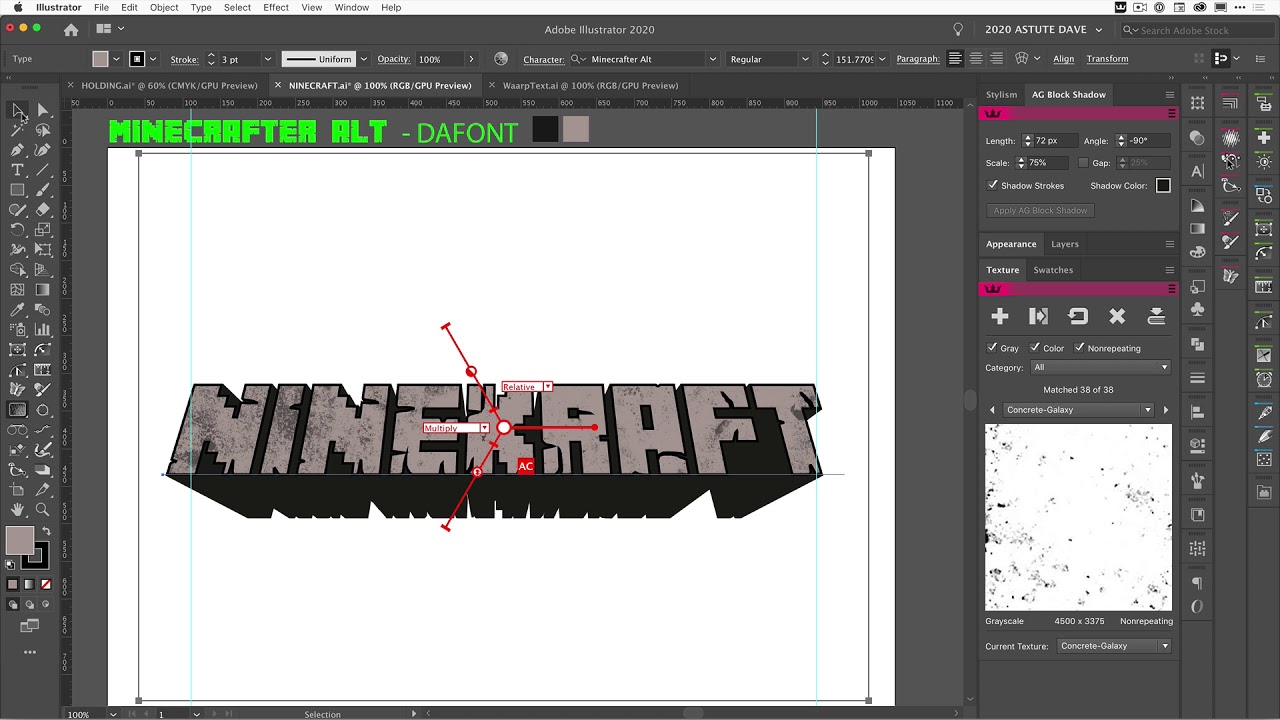Remove the texture with the X icon
1280x720 pixels.
(x=1117, y=316)
